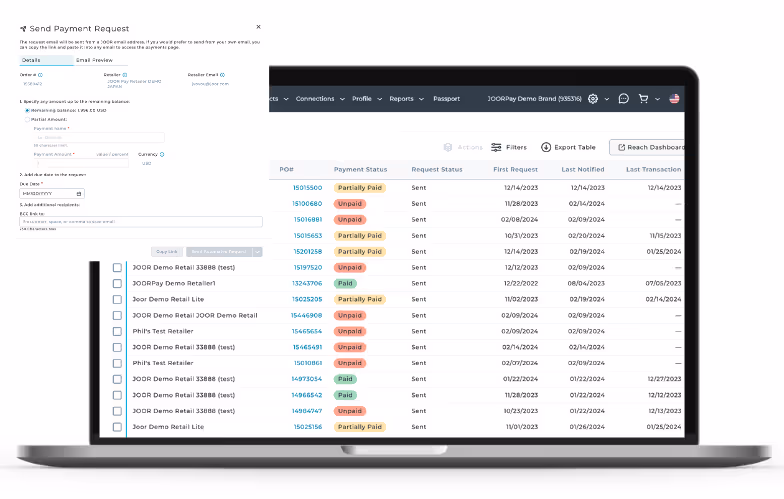Viewport: 784px width, 499px height.
Task: Open the Profile menu
Action: [x=362, y=98]
